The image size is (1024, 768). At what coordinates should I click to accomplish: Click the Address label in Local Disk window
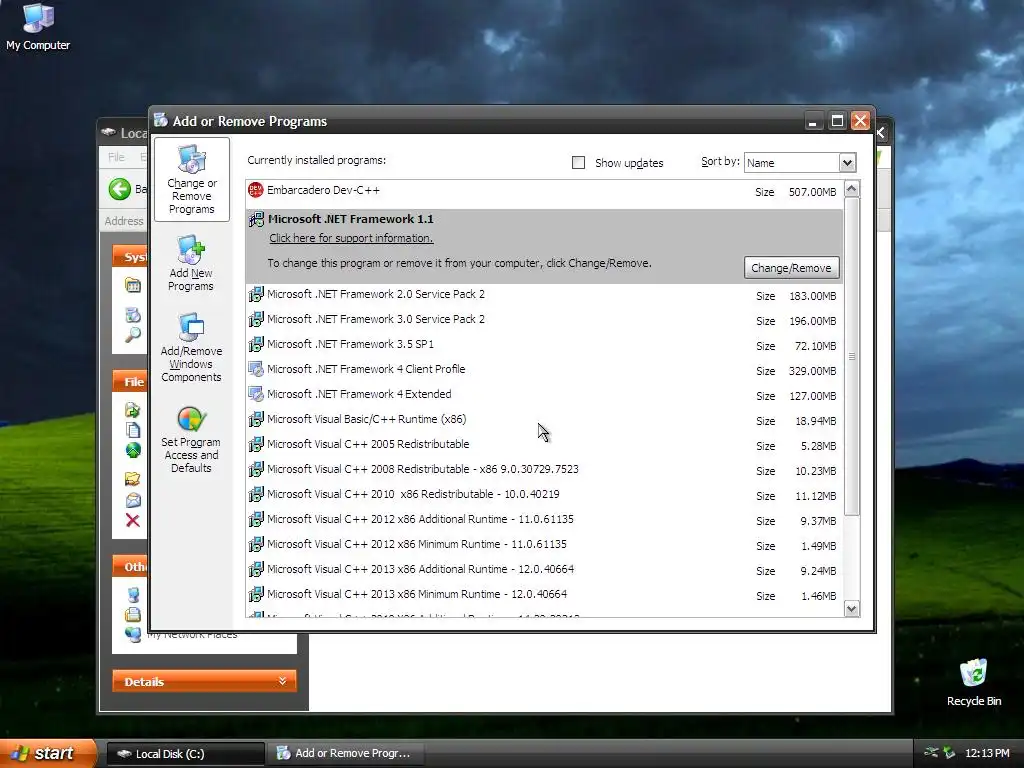click(x=123, y=221)
